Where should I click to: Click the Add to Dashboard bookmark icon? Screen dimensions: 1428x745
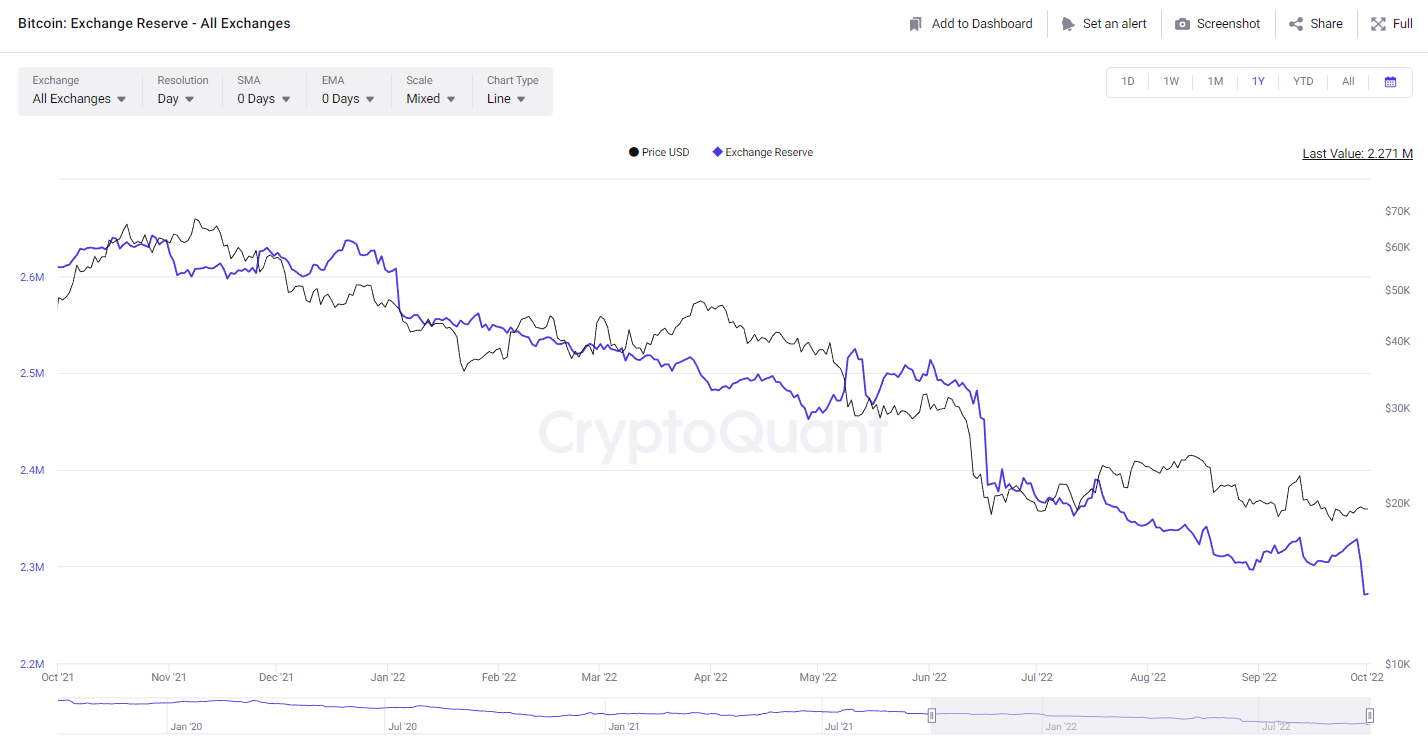click(915, 24)
